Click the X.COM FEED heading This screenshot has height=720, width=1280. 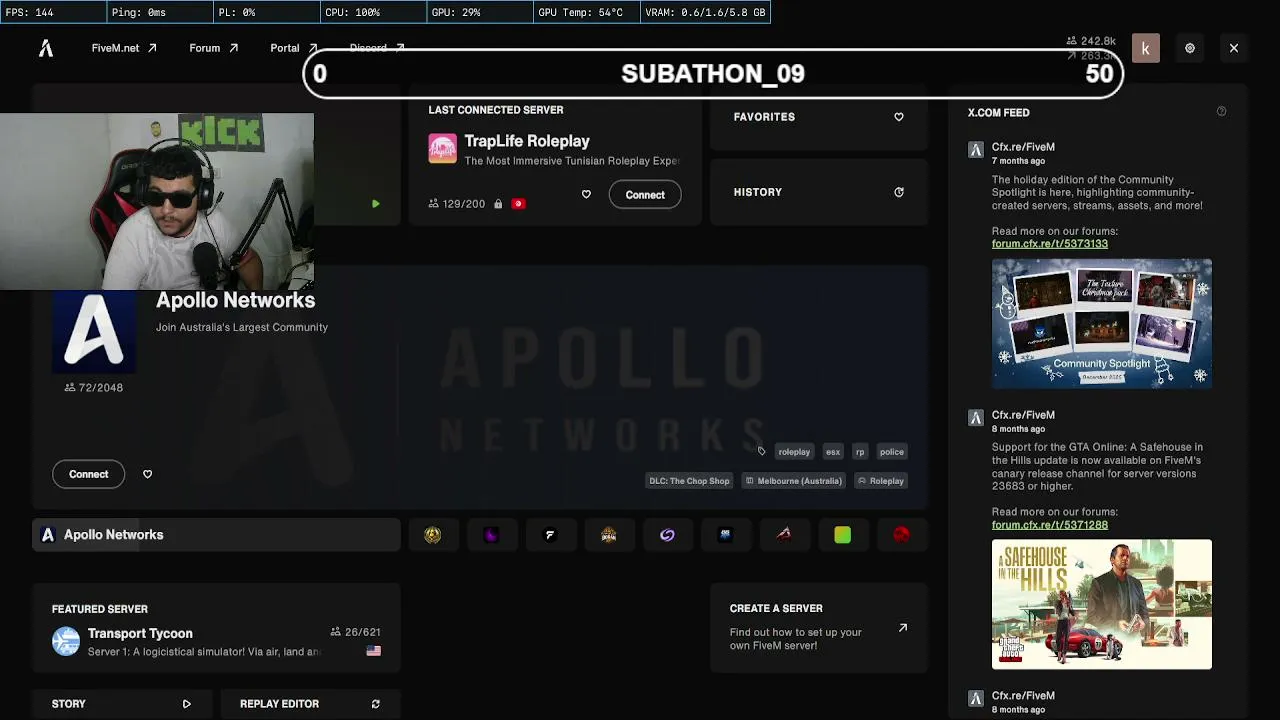[998, 113]
